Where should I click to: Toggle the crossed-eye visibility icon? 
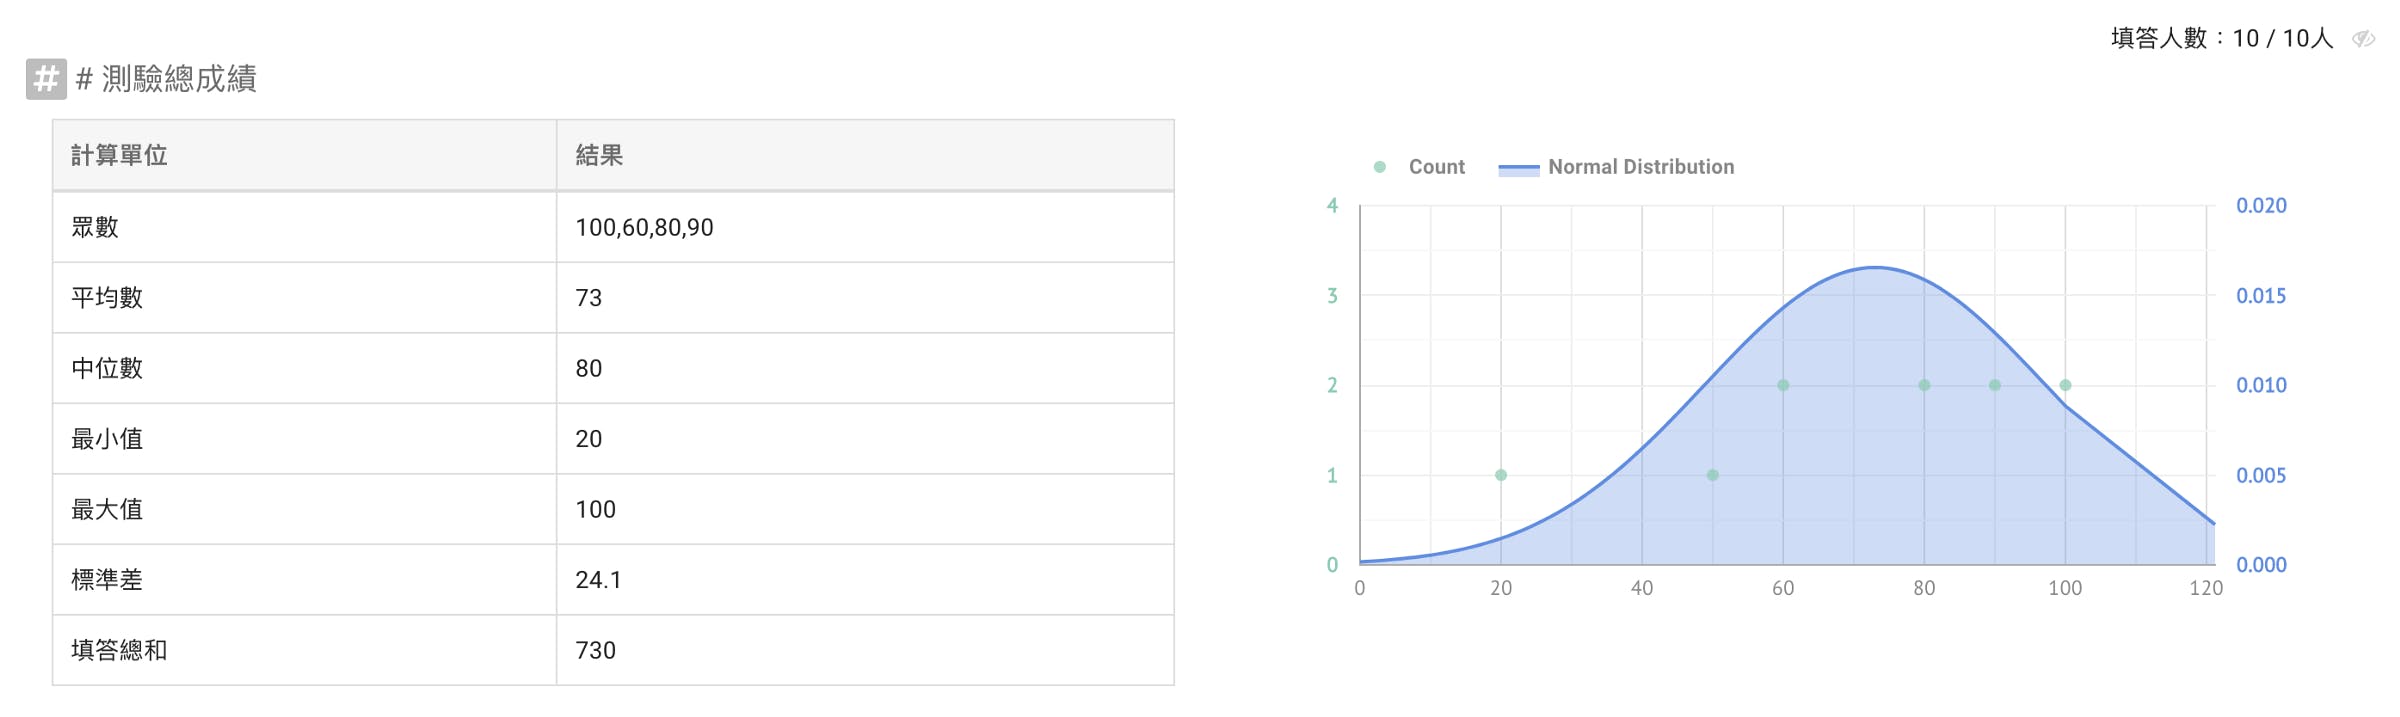(x=2363, y=39)
